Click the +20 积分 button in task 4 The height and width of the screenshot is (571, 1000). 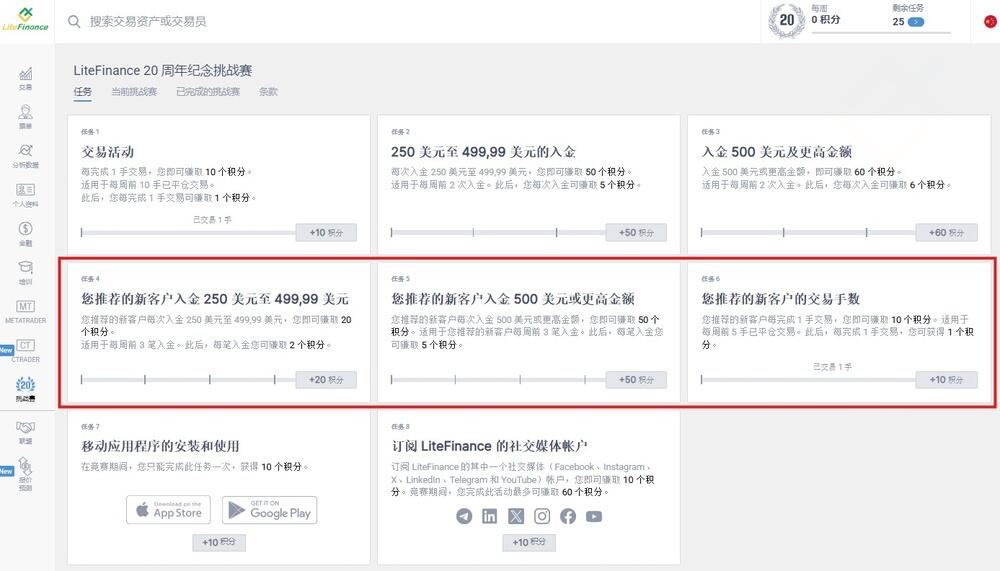pyautogui.click(x=326, y=380)
